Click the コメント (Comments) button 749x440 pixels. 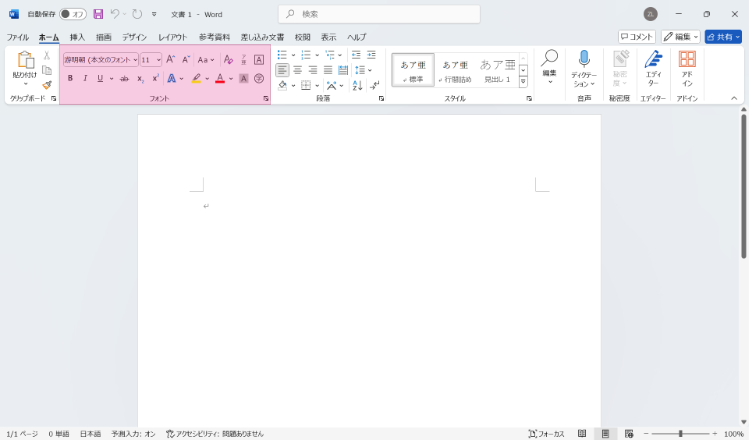tap(637, 37)
